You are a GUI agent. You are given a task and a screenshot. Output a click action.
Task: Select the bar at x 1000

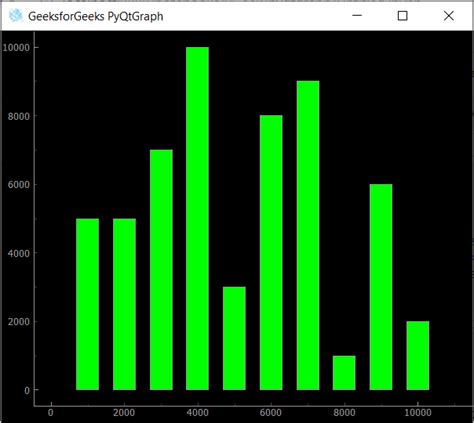tap(87, 304)
